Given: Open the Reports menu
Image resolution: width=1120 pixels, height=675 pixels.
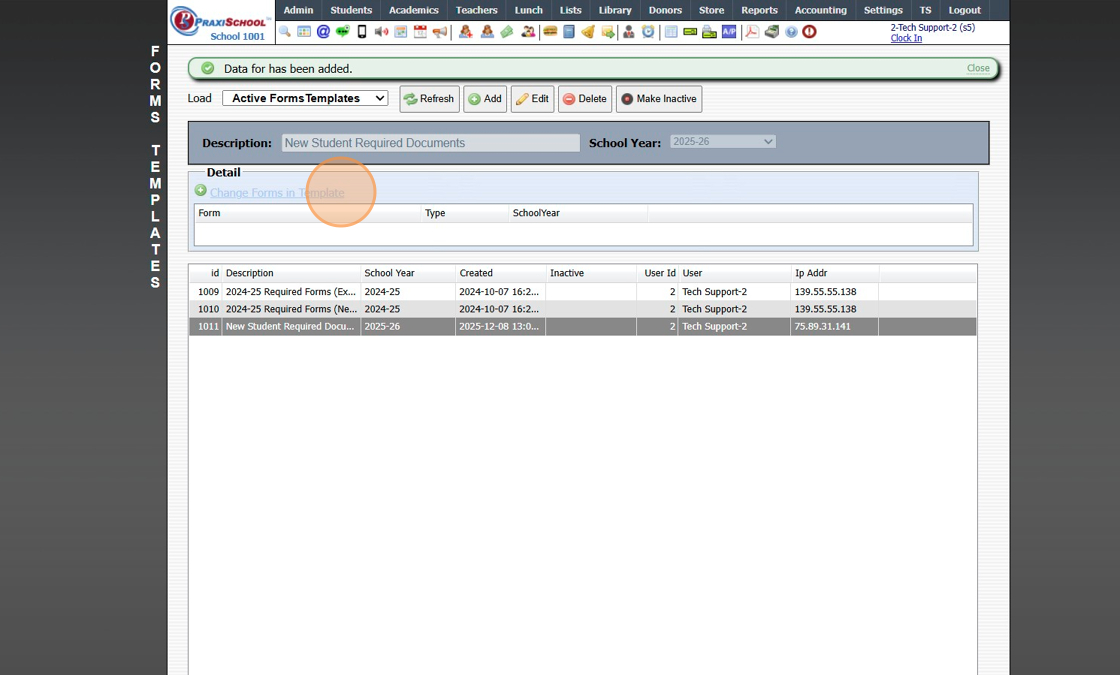Looking at the screenshot, I should click(x=759, y=10).
